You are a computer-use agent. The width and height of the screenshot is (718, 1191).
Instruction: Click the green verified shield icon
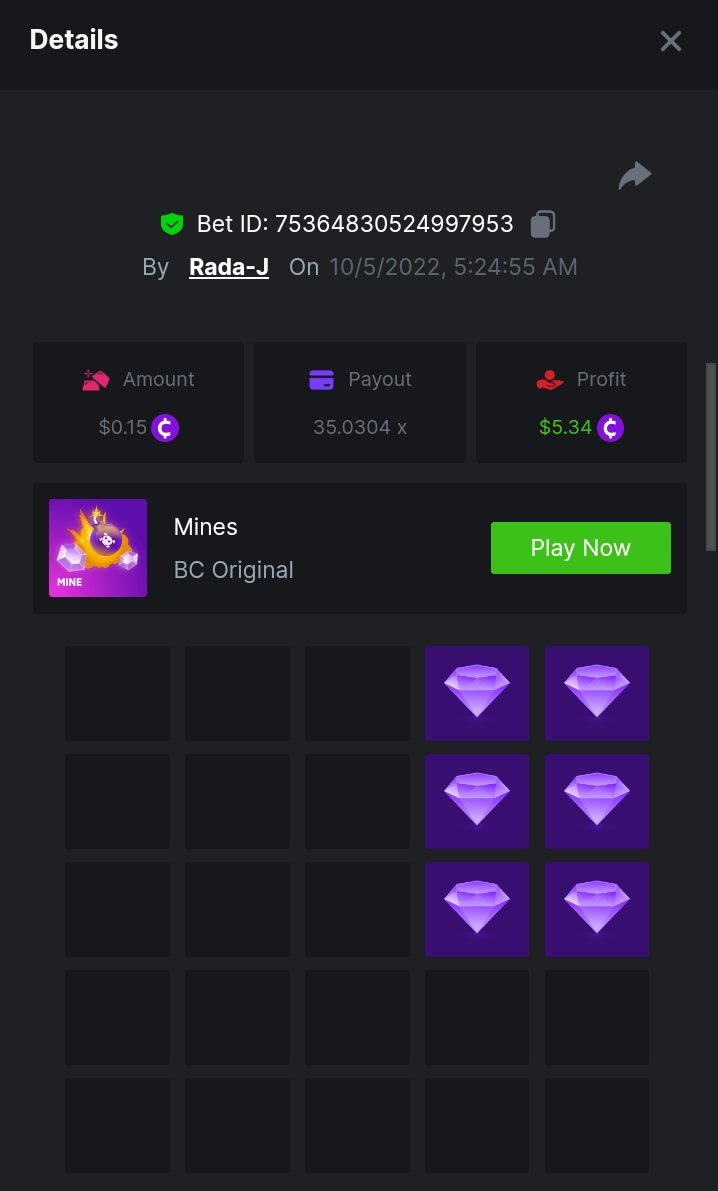(x=172, y=224)
